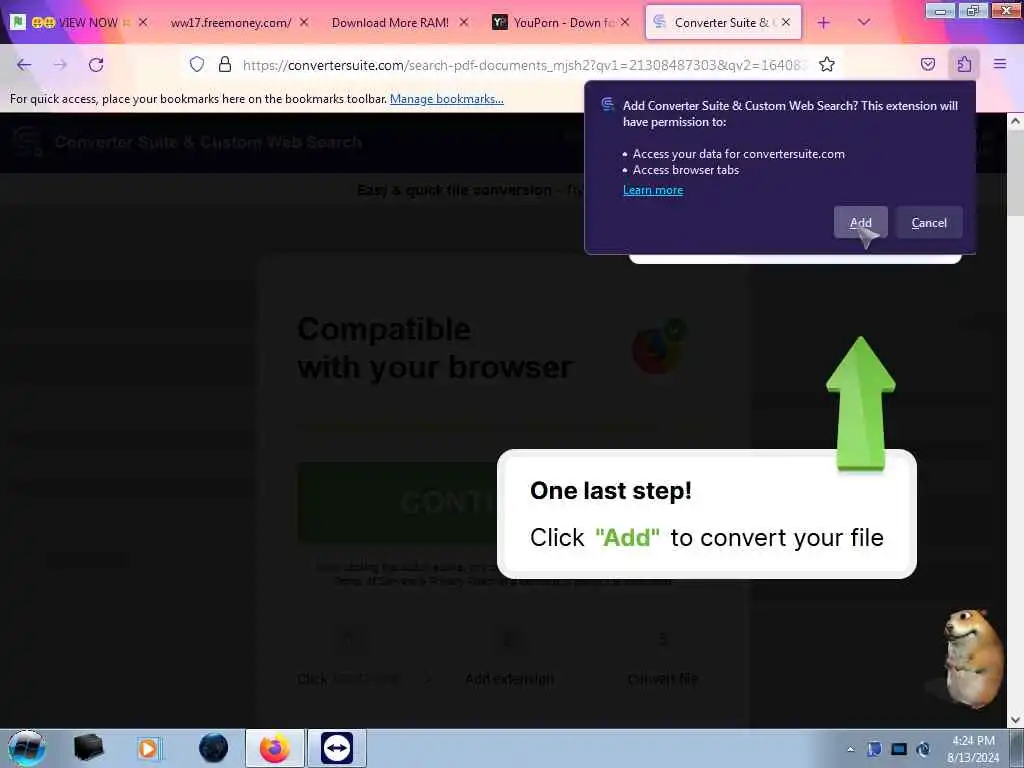Switch to the YouPorn tab
Viewport: 1024px width, 768px height.
click(x=563, y=23)
